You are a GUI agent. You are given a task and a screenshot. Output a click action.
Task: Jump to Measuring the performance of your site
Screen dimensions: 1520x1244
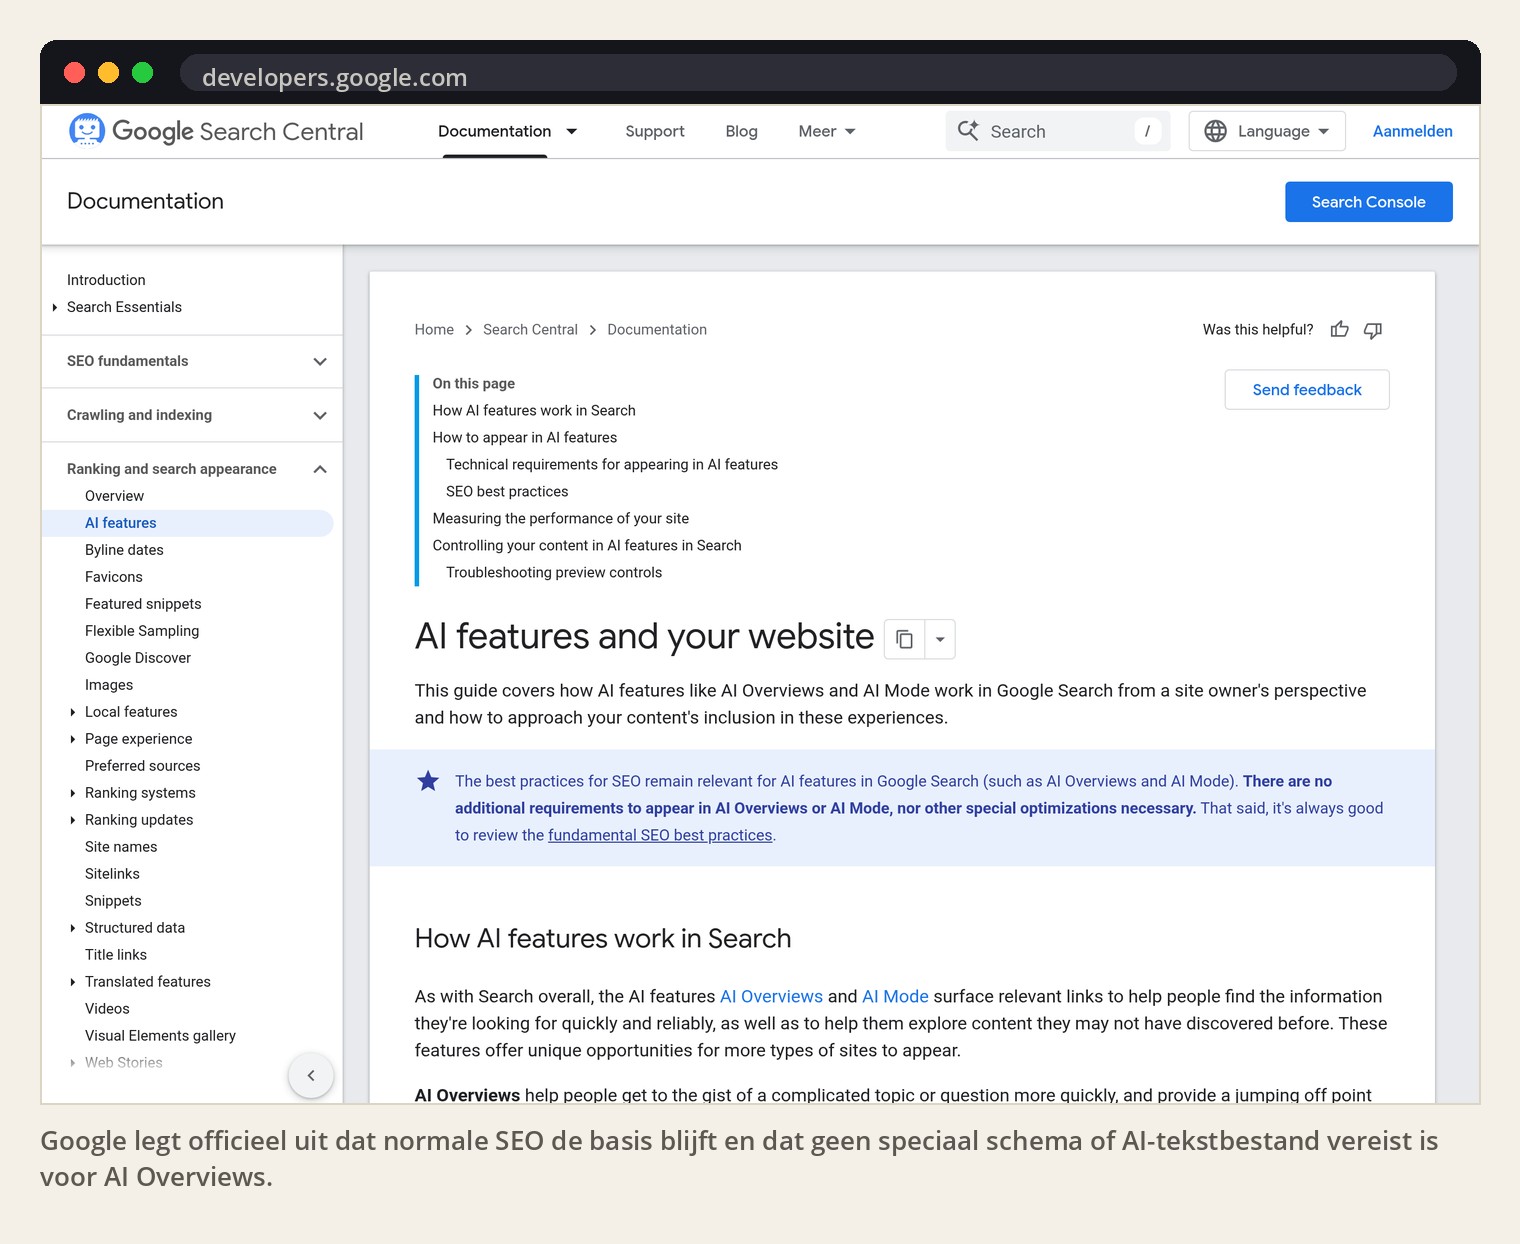point(561,519)
